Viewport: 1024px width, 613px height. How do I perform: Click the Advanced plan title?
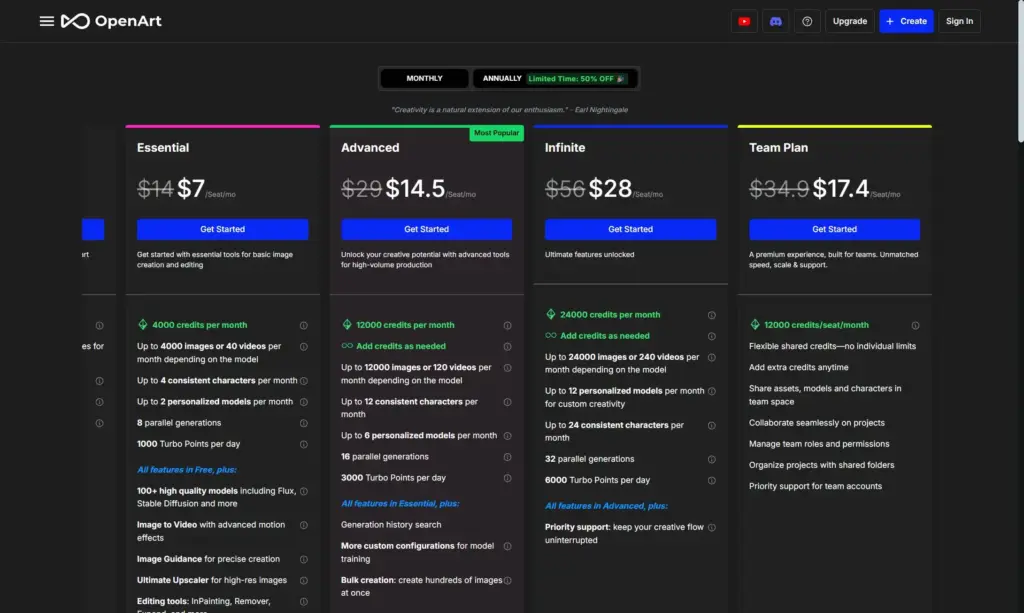[370, 148]
